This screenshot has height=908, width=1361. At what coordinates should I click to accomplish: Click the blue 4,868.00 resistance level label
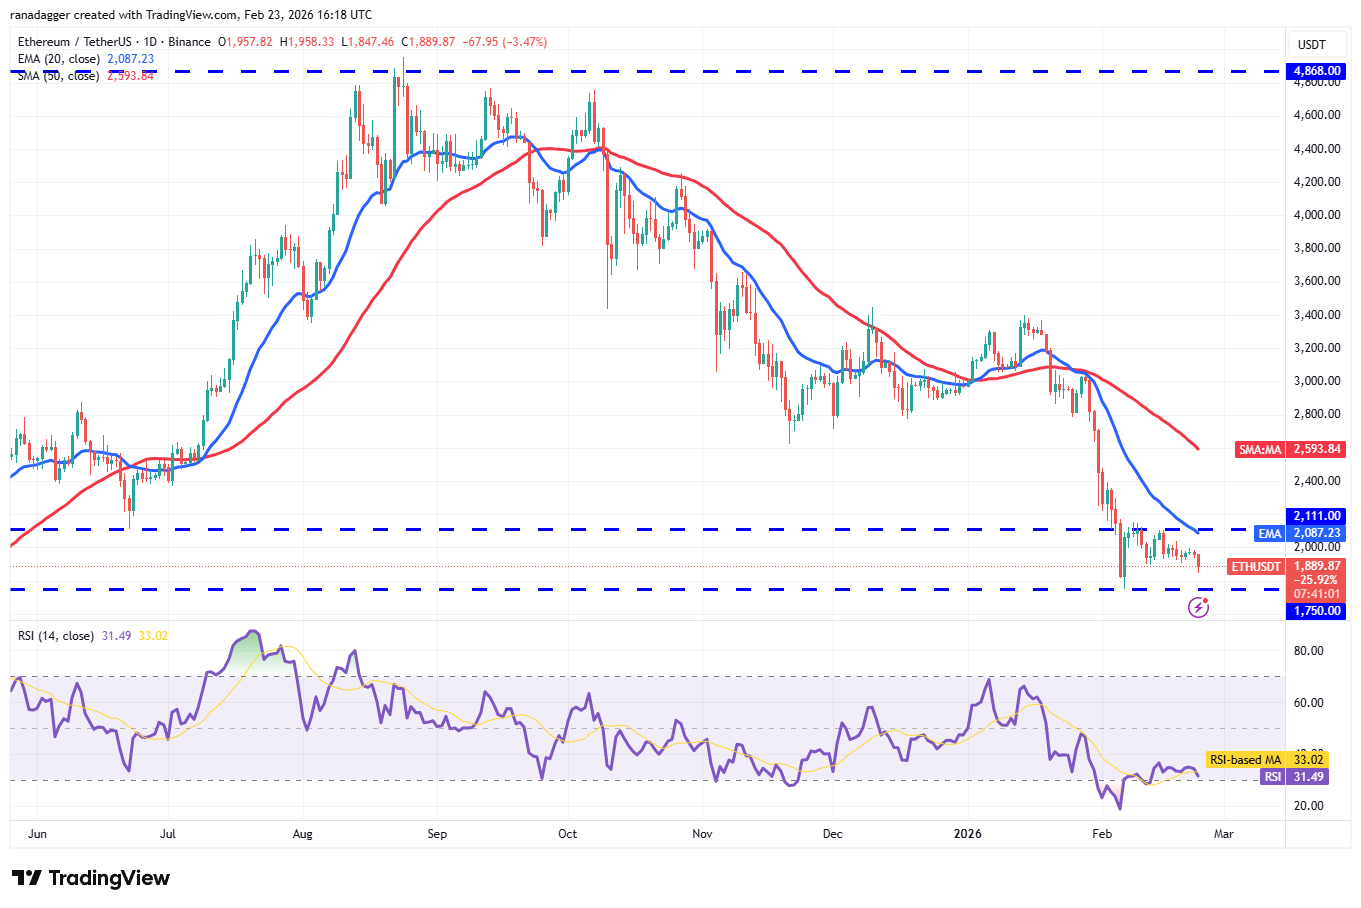1314,71
